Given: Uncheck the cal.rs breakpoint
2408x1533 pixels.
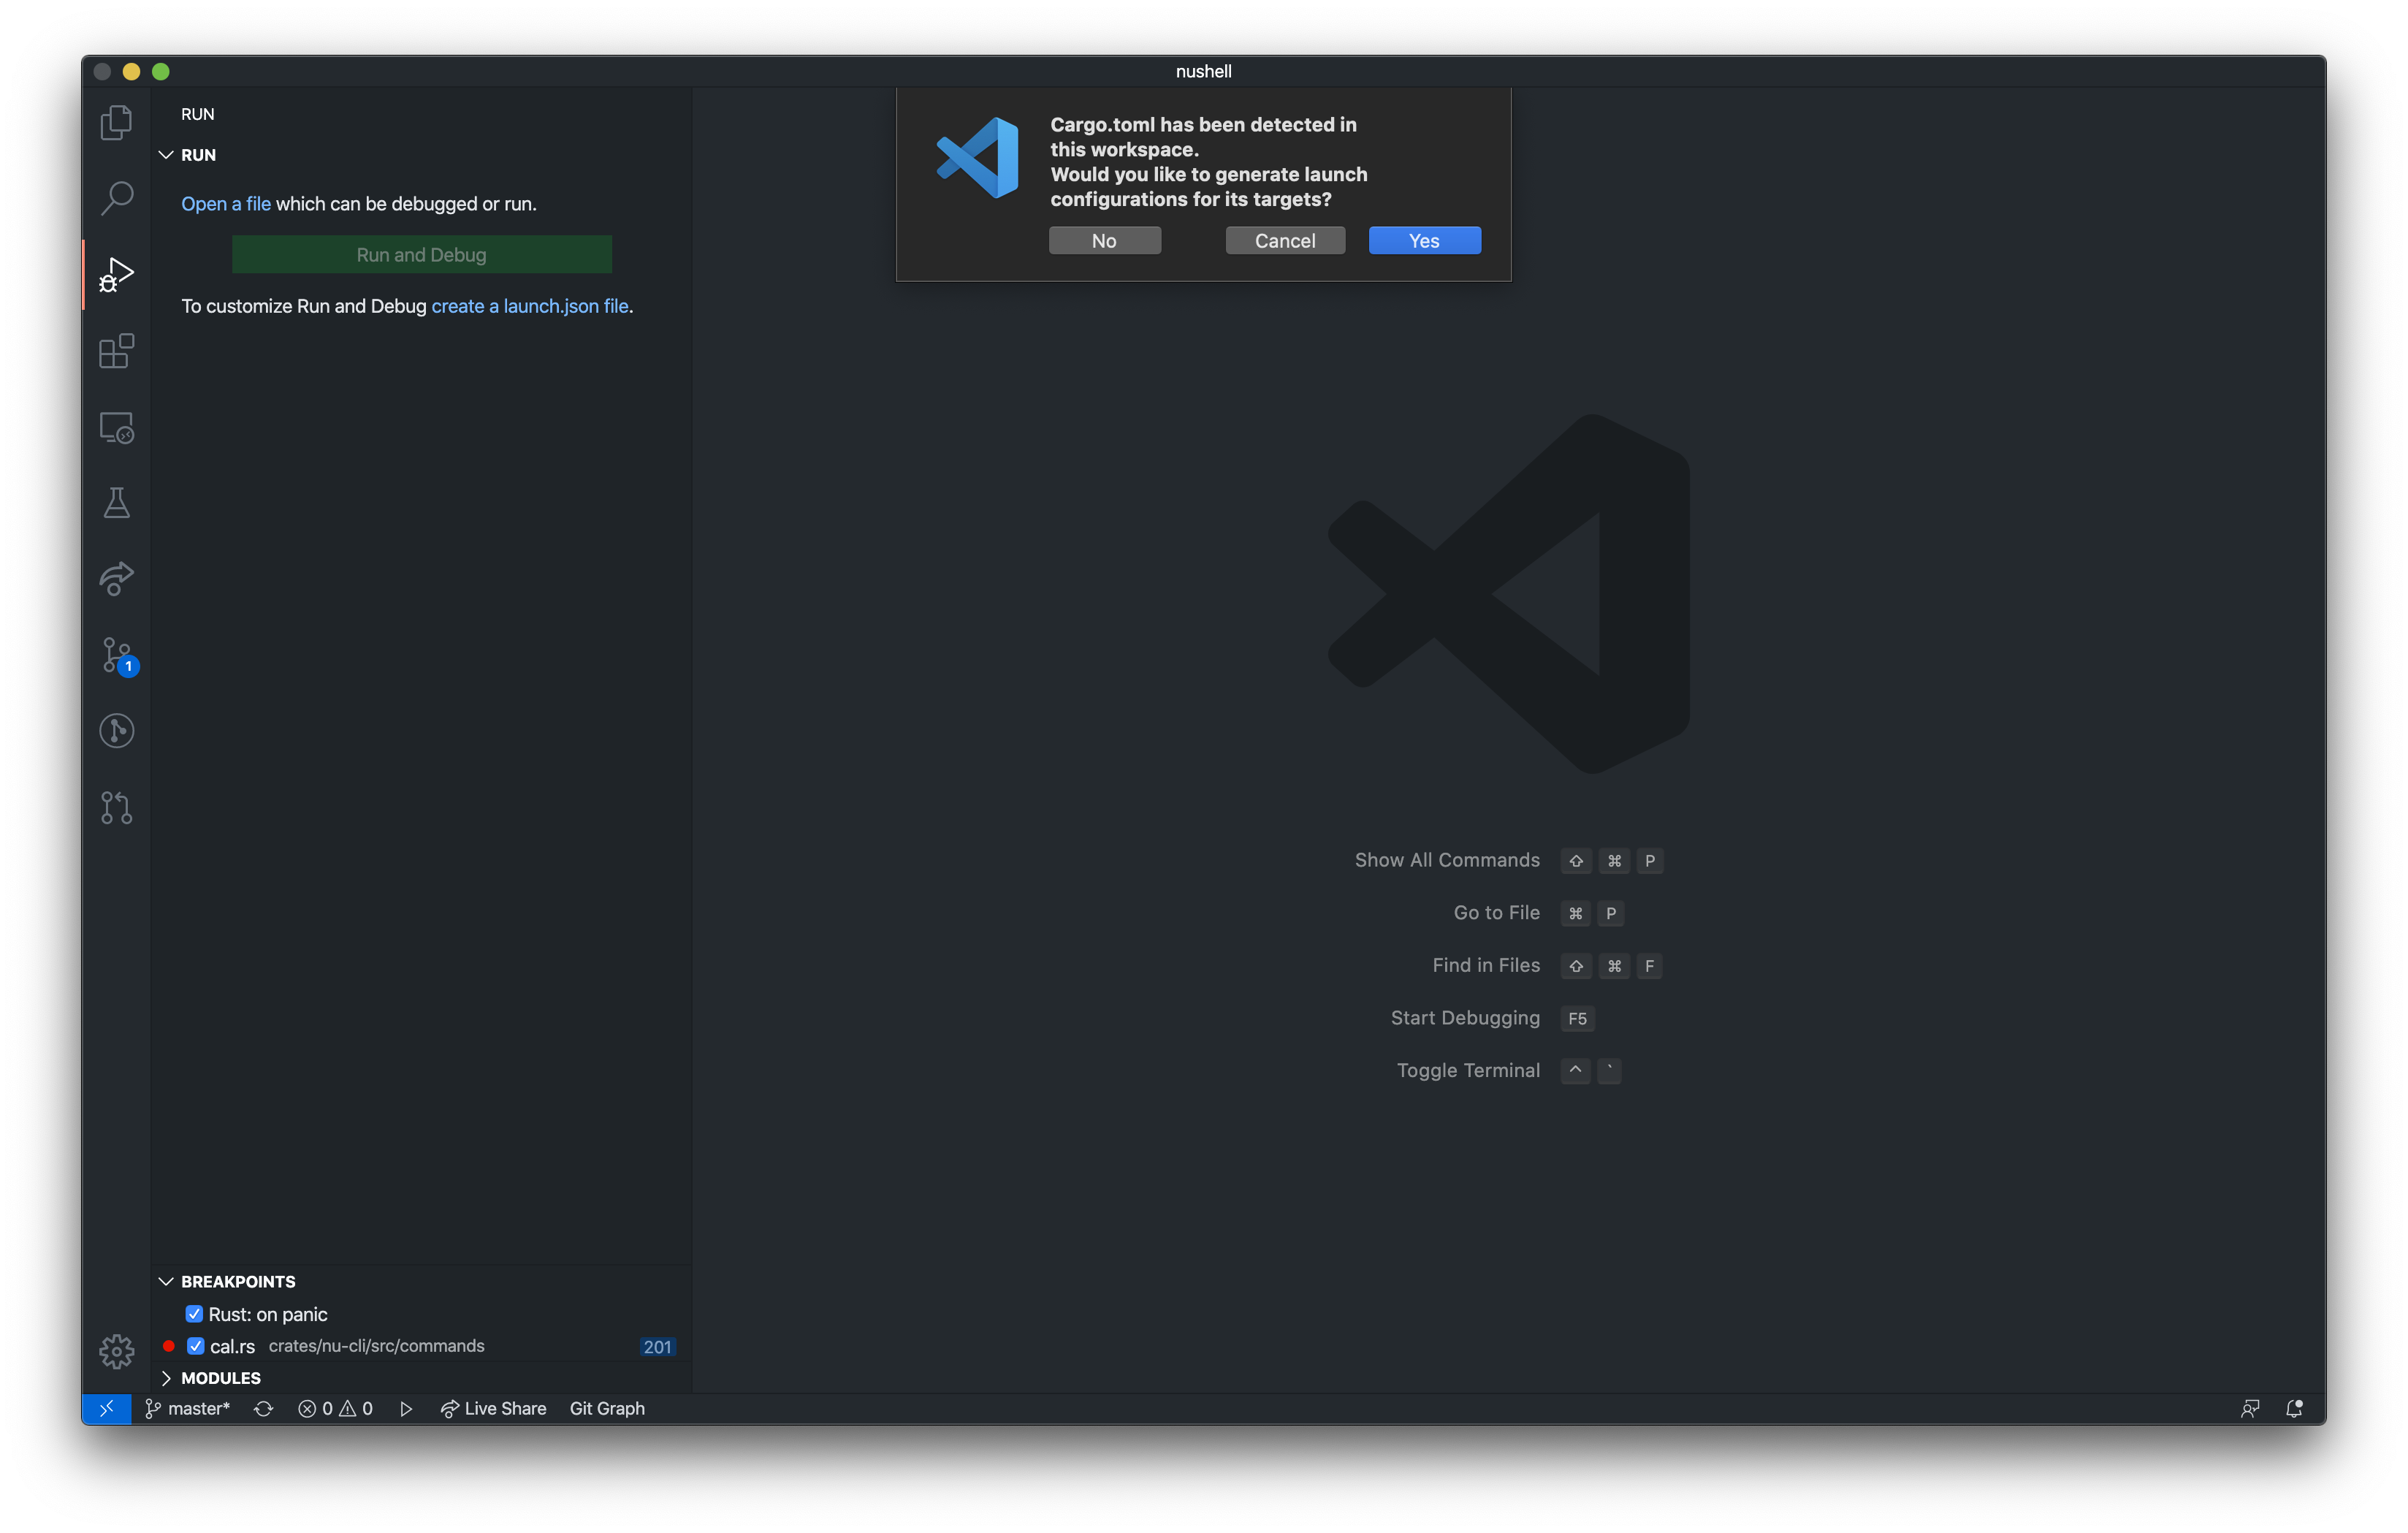Looking at the screenshot, I should 195,1346.
